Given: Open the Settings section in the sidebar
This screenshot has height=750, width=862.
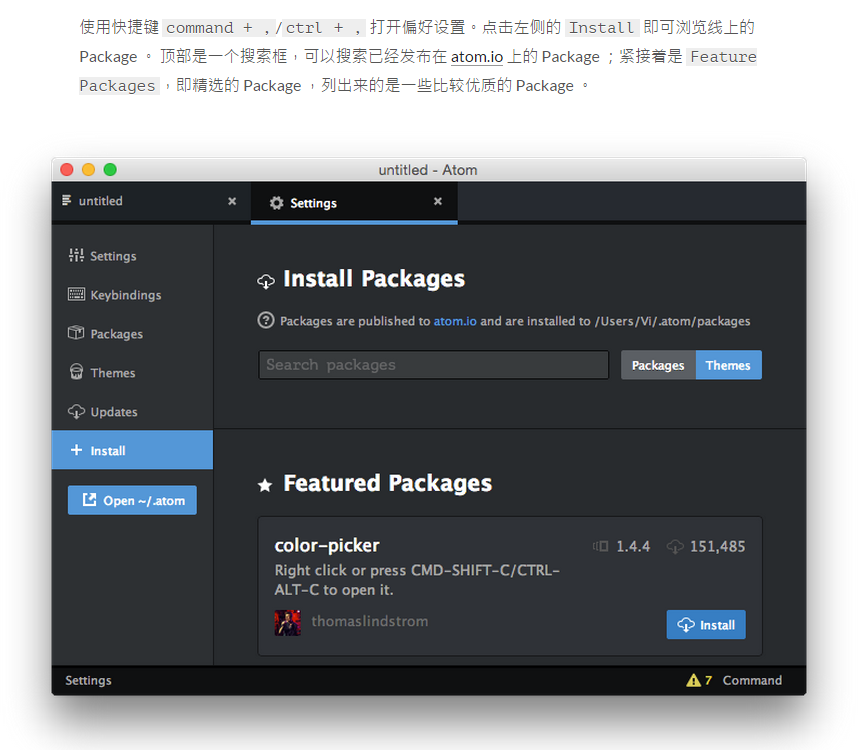Looking at the screenshot, I should tap(132, 256).
